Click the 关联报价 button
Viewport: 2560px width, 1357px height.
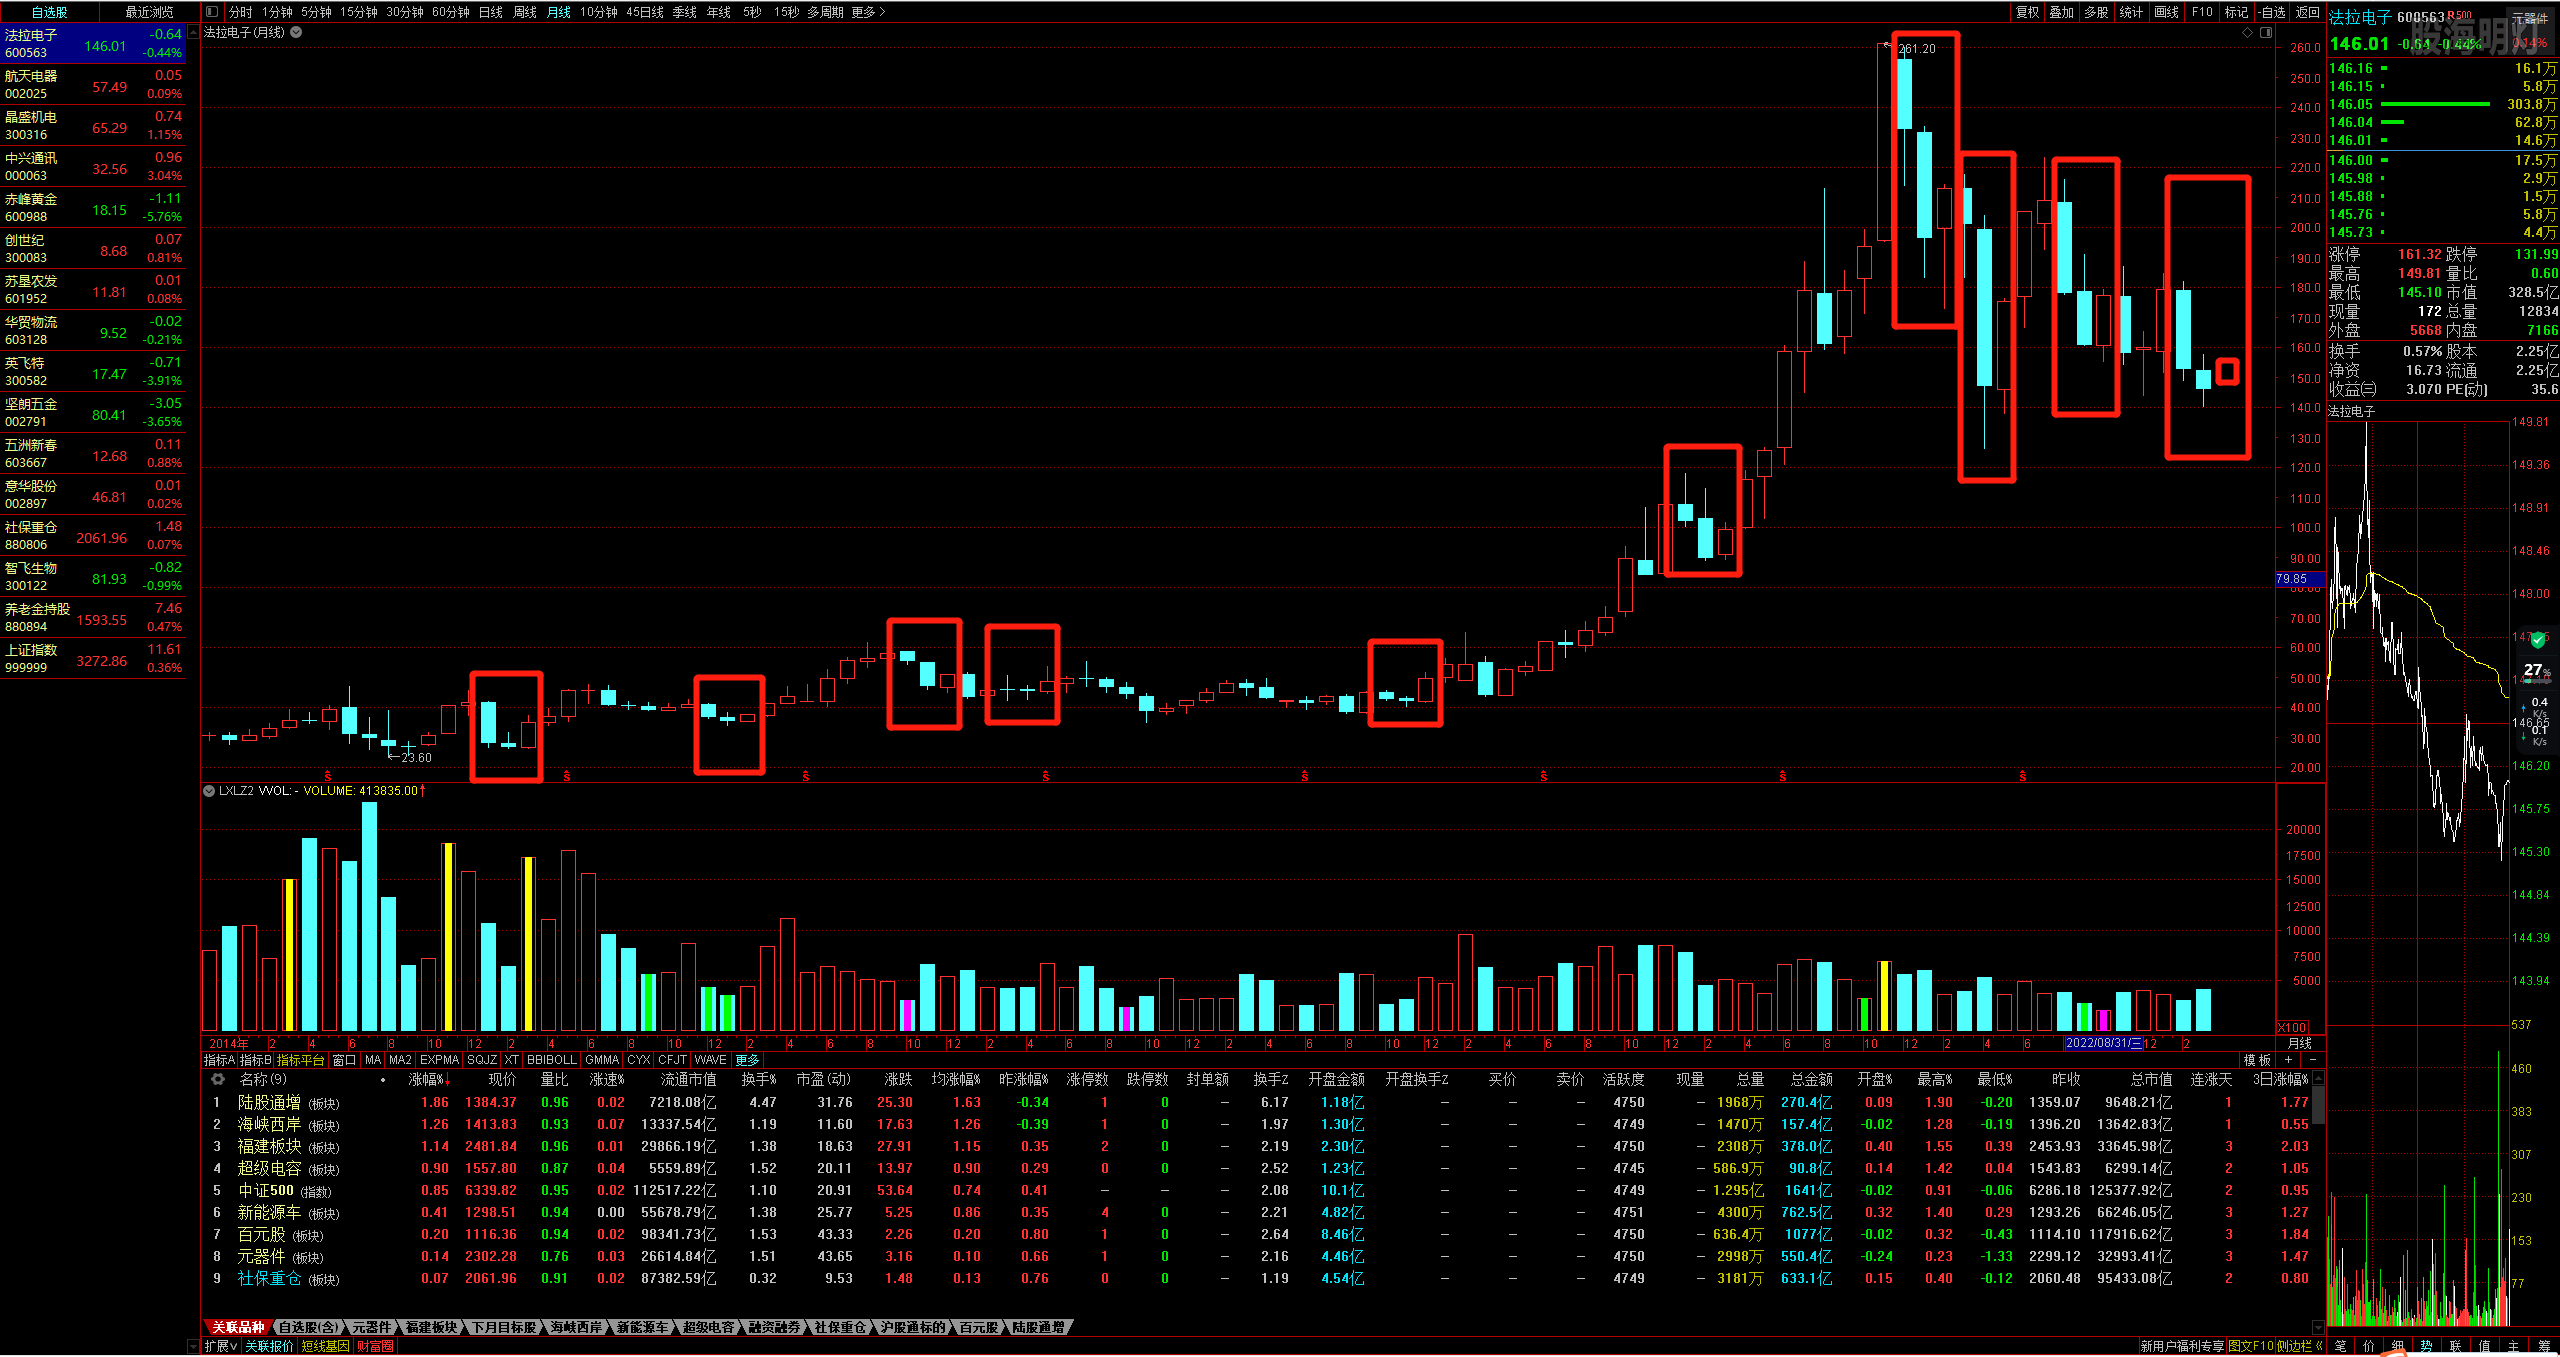click(x=270, y=1346)
